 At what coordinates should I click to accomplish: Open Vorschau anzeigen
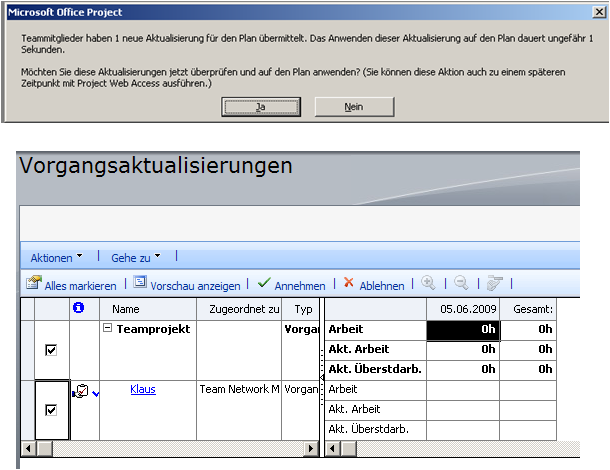[195, 286]
